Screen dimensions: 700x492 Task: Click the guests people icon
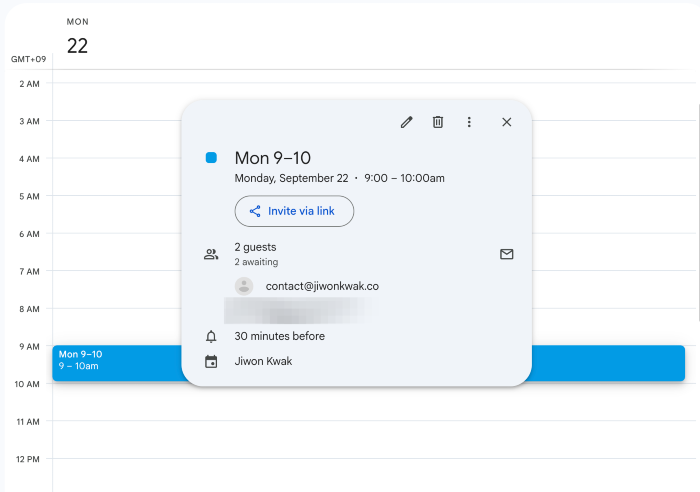pos(211,254)
